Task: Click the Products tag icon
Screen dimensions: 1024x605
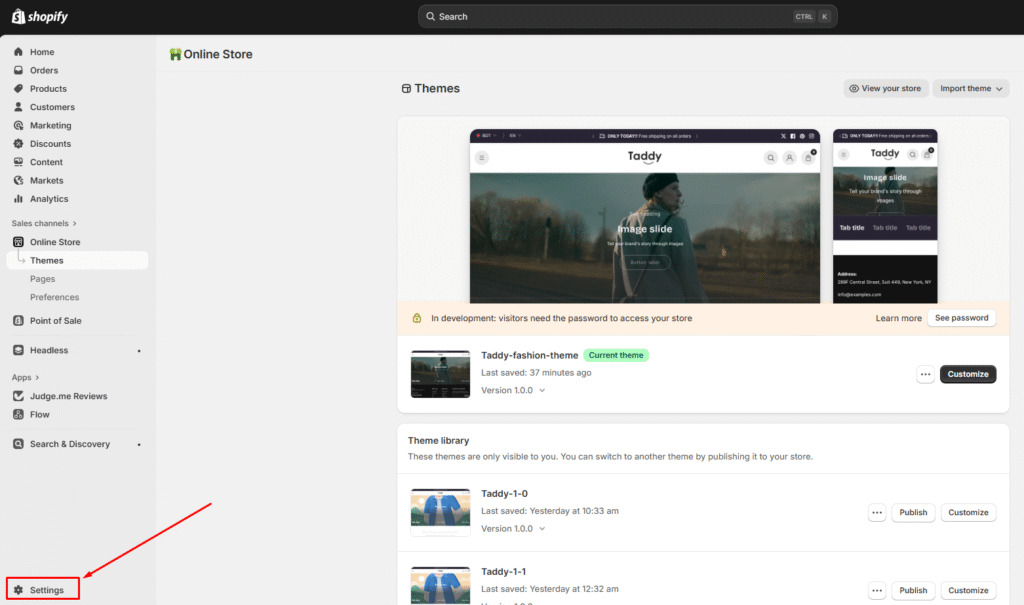Action: click(x=18, y=88)
